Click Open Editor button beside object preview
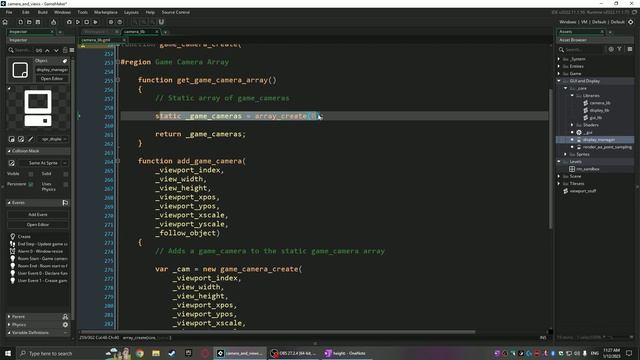This screenshot has width=640, height=360. click(52, 79)
